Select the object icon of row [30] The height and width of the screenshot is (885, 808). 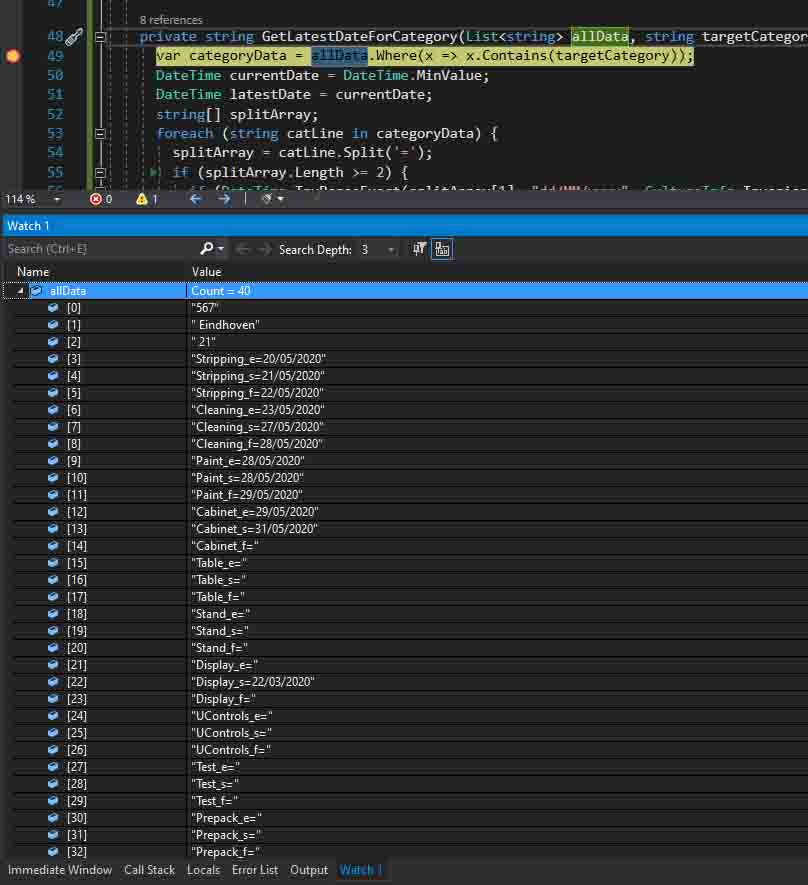coord(53,818)
